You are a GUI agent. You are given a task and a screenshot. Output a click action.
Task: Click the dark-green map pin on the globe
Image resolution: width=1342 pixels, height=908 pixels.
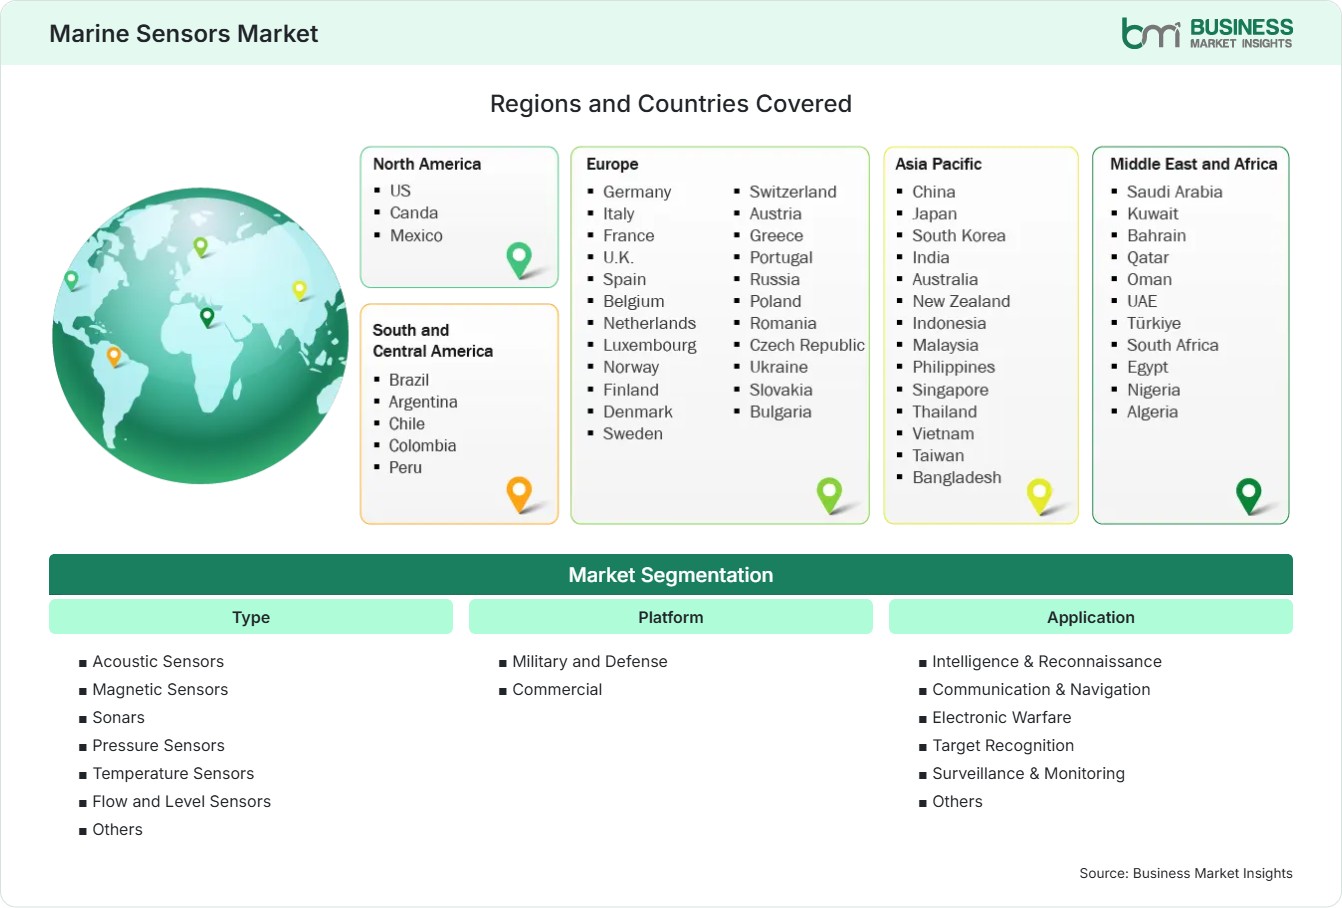click(207, 317)
